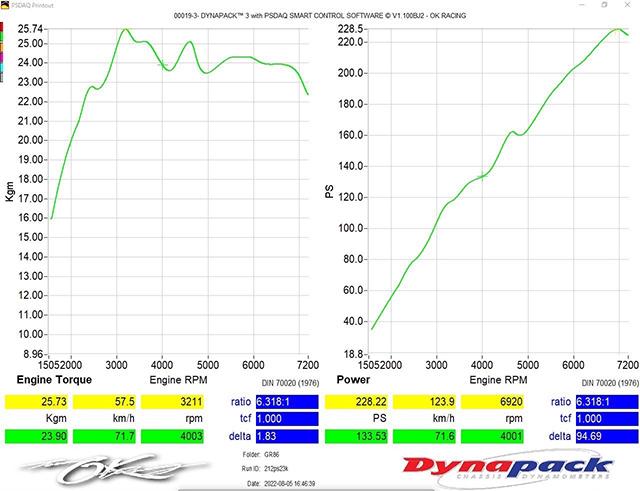Click the Engine RPM label under power graph
The width and height of the screenshot is (640, 491).
tap(498, 380)
